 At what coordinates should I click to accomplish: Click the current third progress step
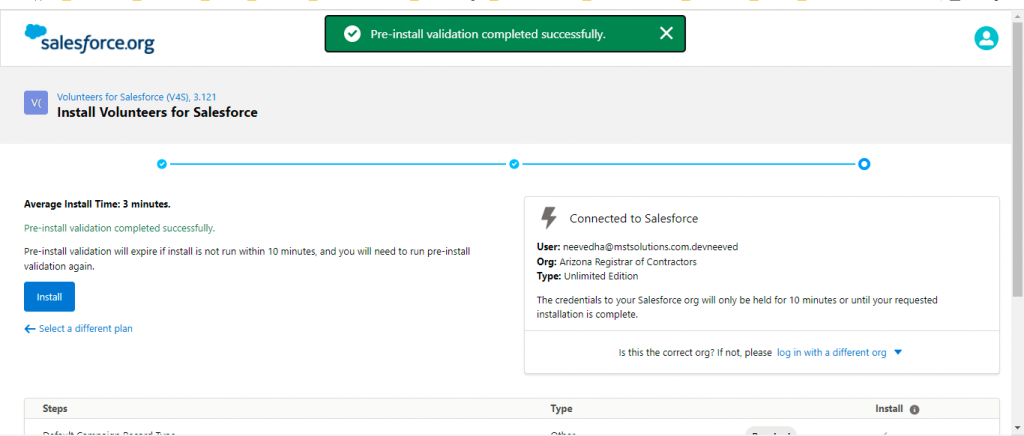point(864,164)
